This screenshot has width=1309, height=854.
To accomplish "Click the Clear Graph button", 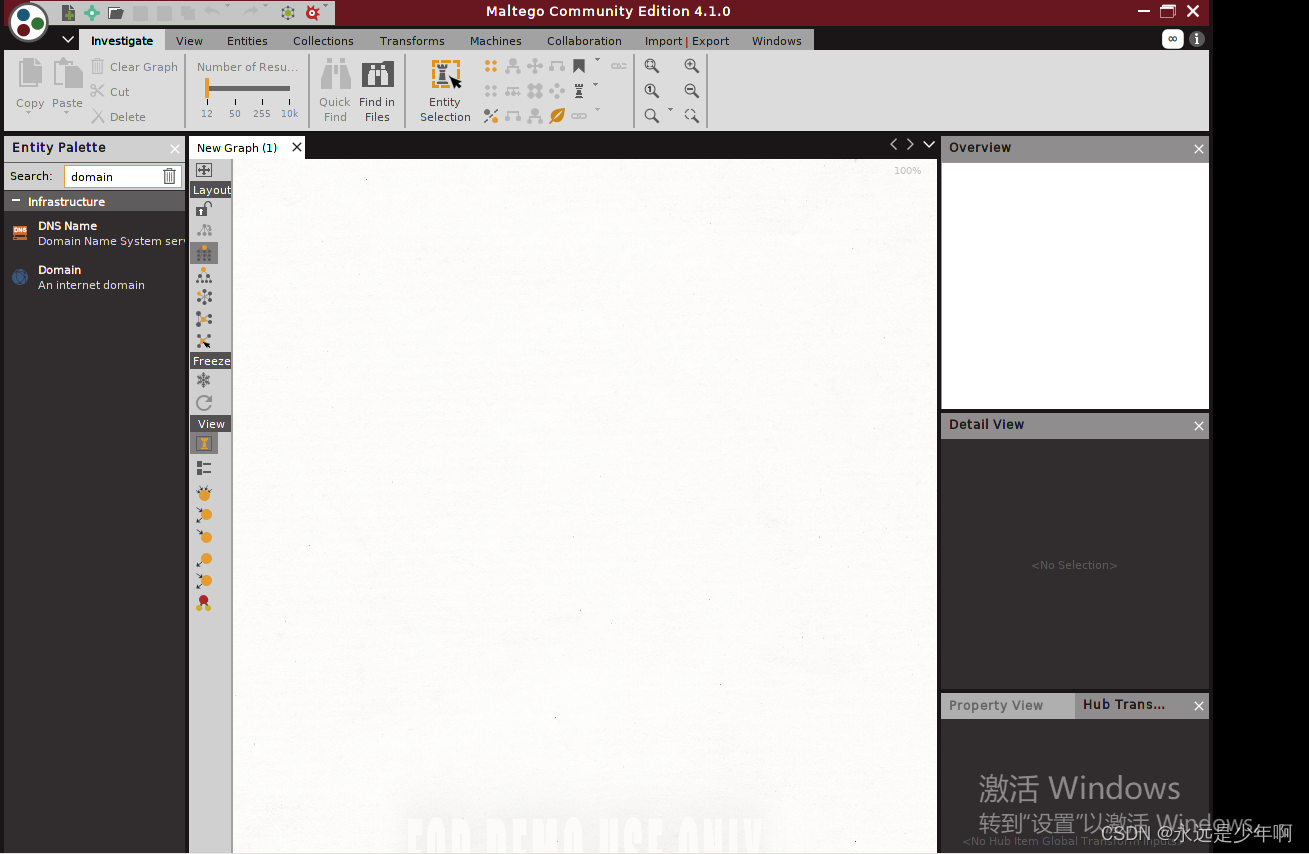I will 134,67.
